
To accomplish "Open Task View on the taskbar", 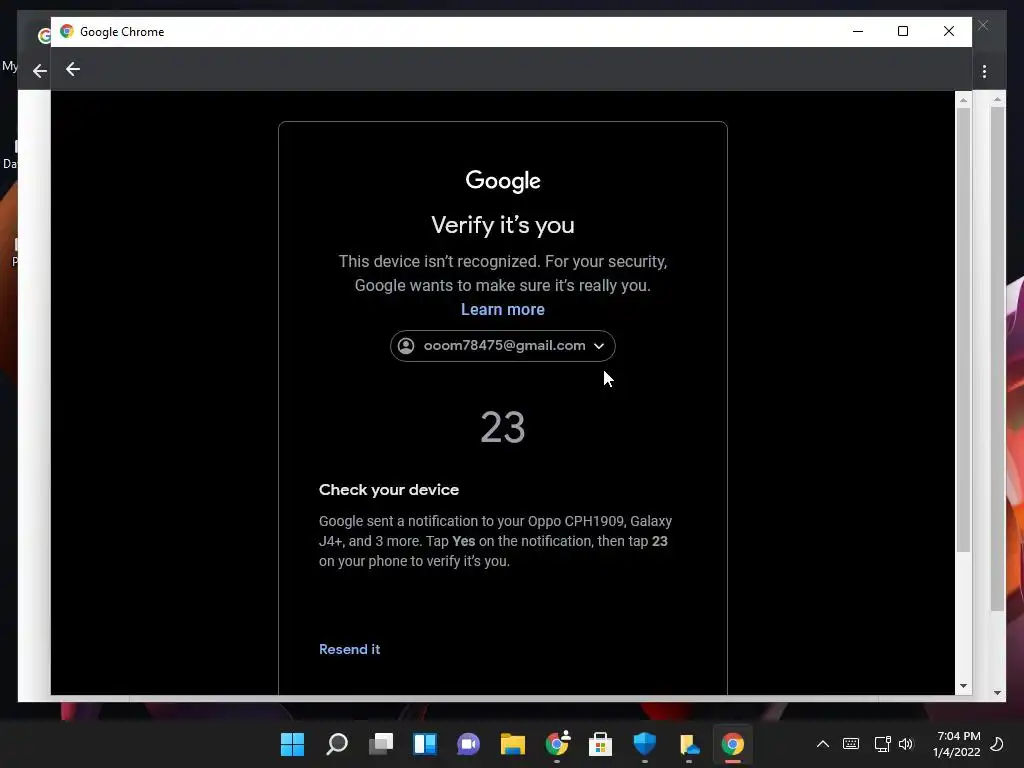I will point(381,744).
